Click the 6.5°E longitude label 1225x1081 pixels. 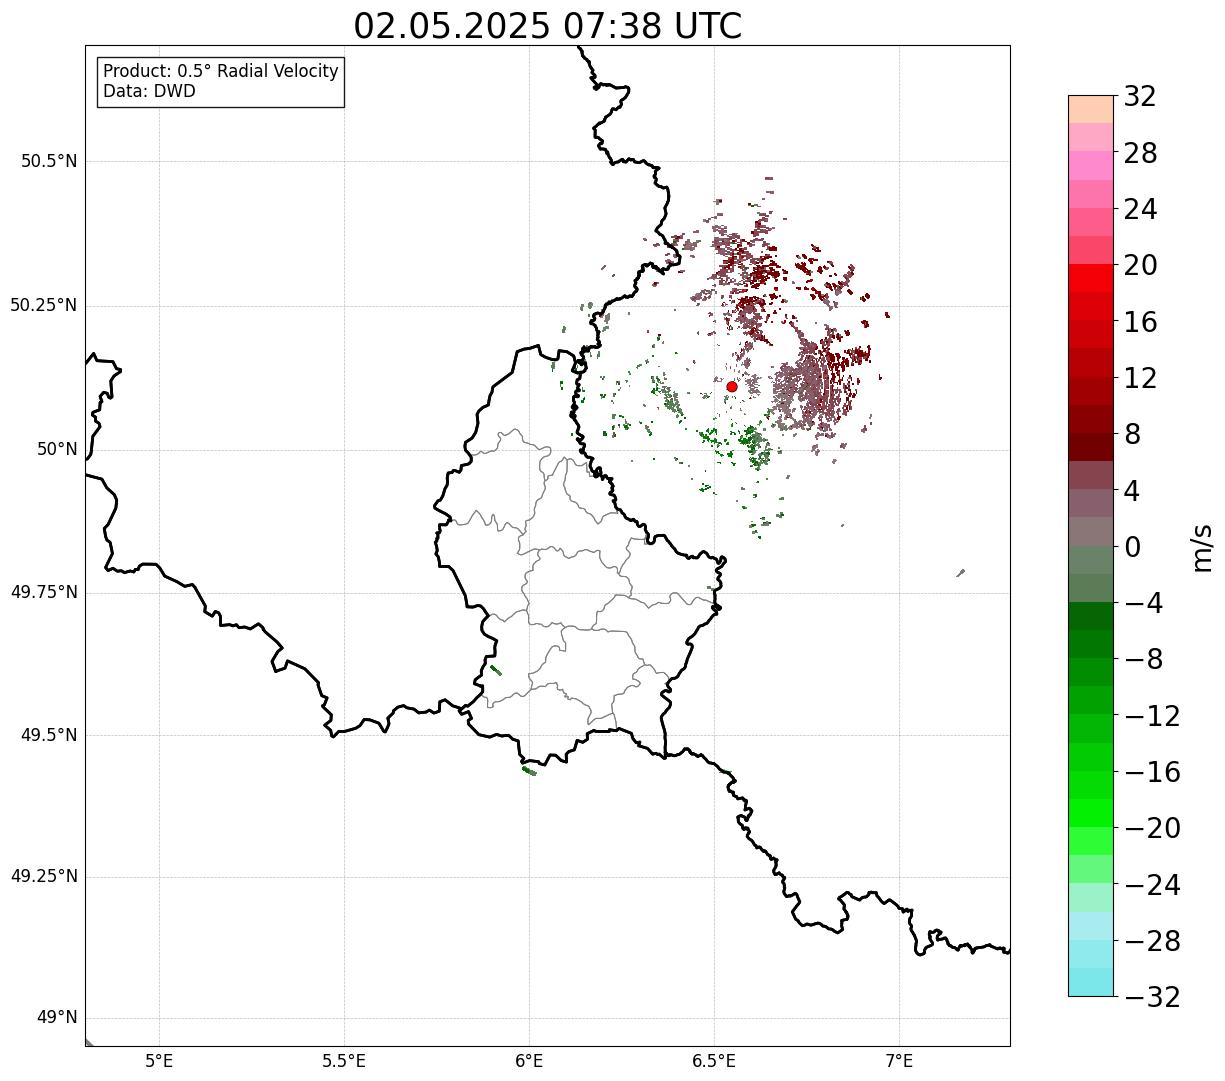714,1061
